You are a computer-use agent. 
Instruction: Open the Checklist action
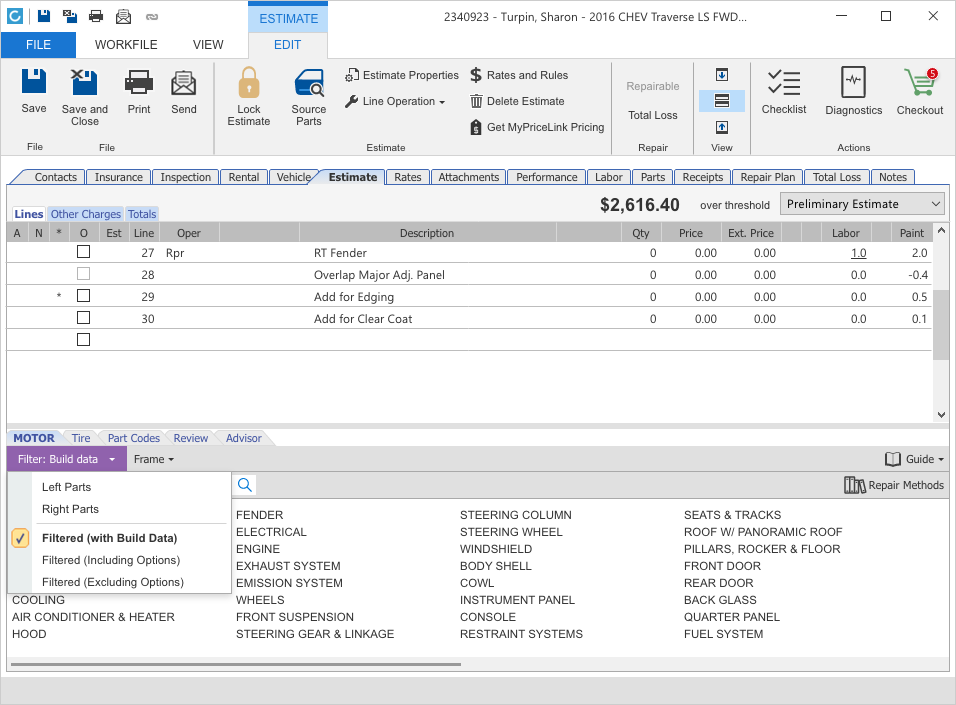pos(783,84)
